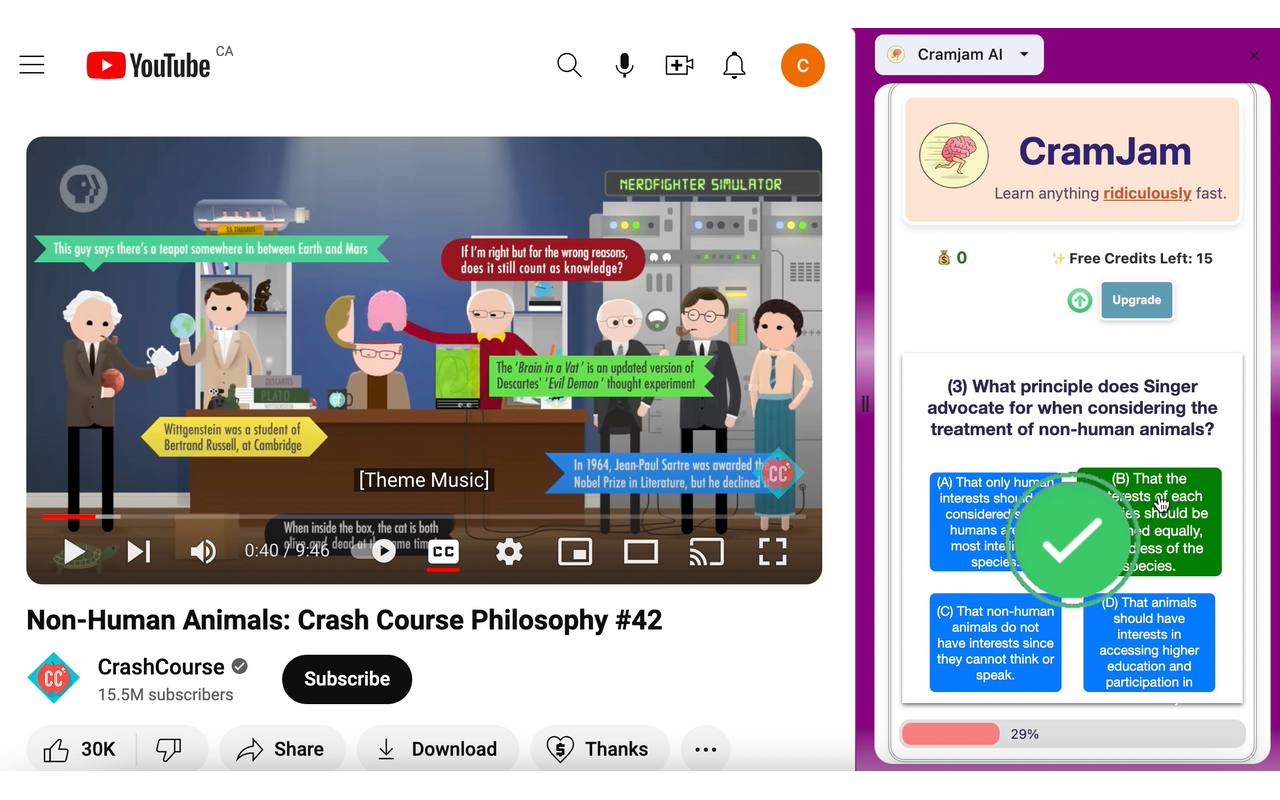Open player settings gear
The height and width of the screenshot is (800, 1280).
(509, 551)
